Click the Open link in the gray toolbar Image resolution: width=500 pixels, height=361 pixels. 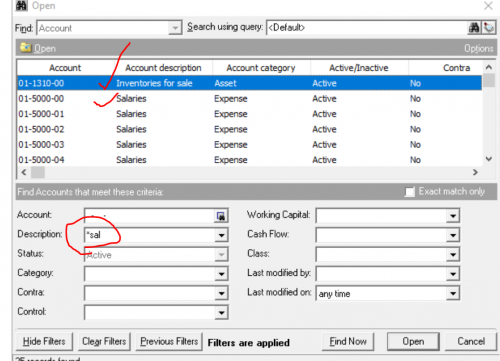pyautogui.click(x=45, y=49)
